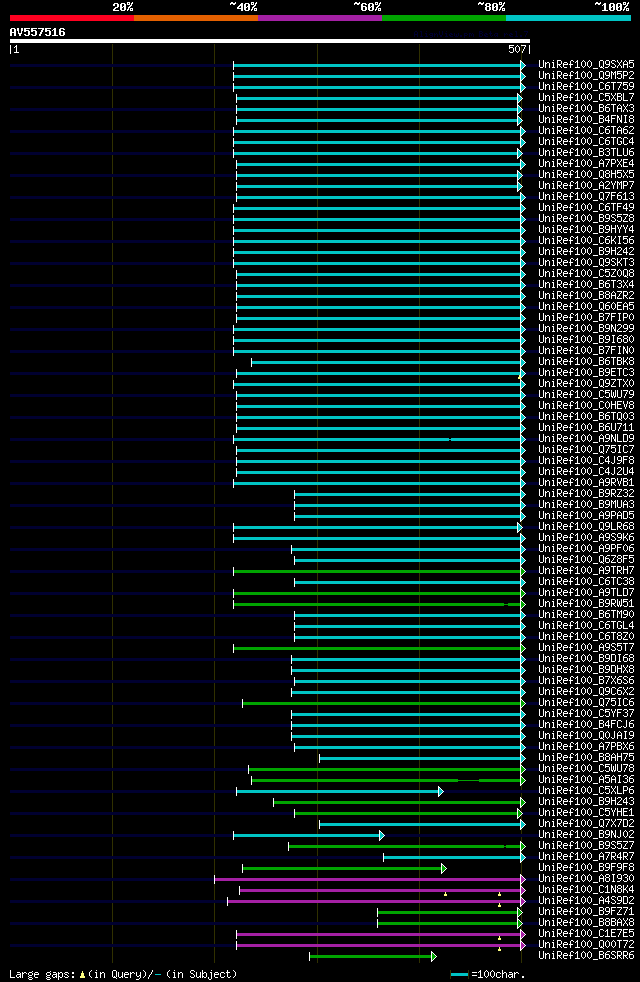Screen dimensions: 640x982
Task: Click the white query sequence bar
Action: 270,41
